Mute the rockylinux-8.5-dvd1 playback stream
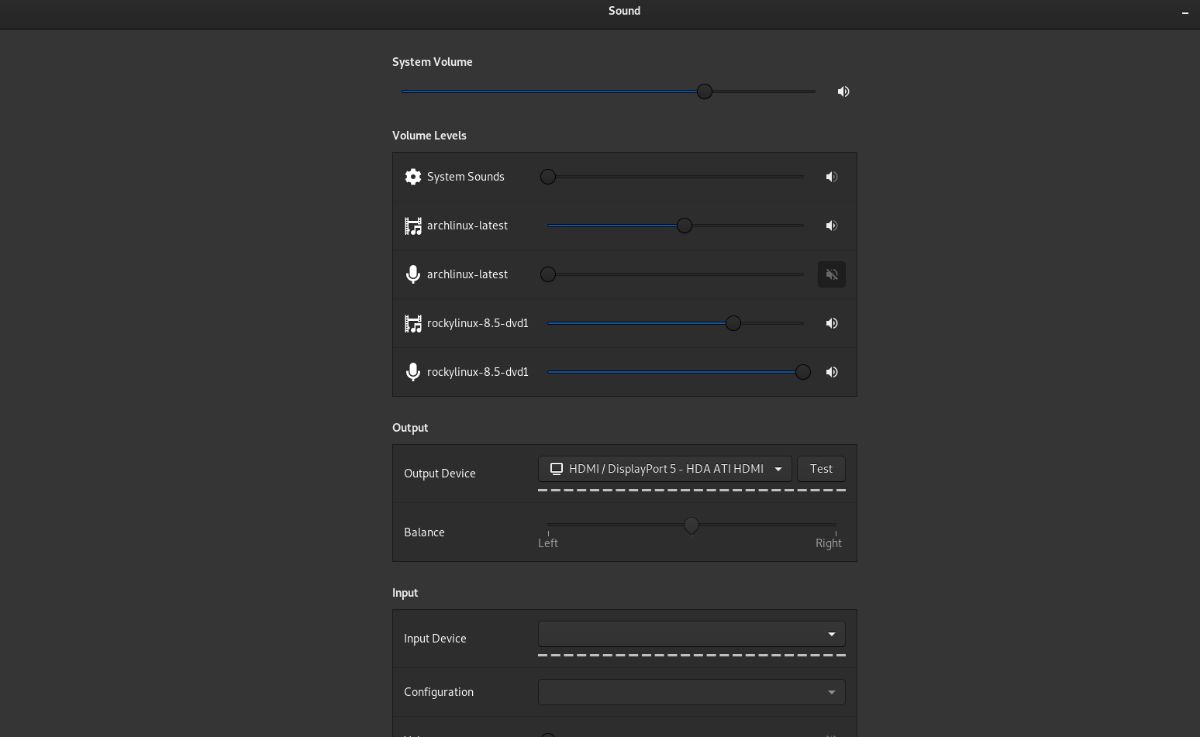The height and width of the screenshot is (737, 1200). point(831,322)
